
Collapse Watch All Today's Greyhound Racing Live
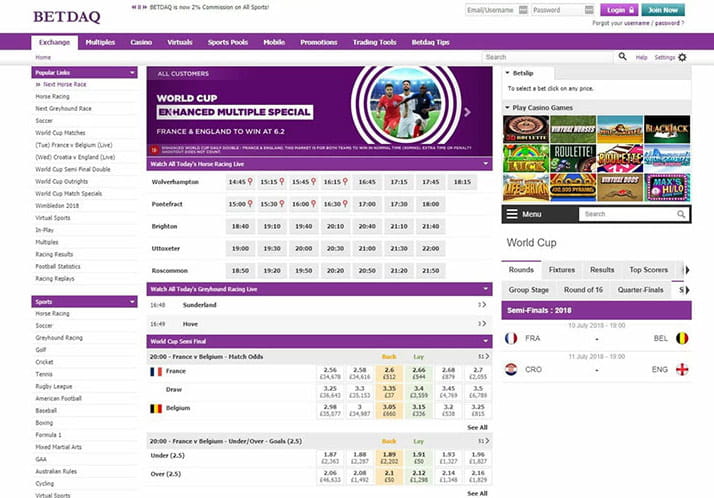point(485,289)
